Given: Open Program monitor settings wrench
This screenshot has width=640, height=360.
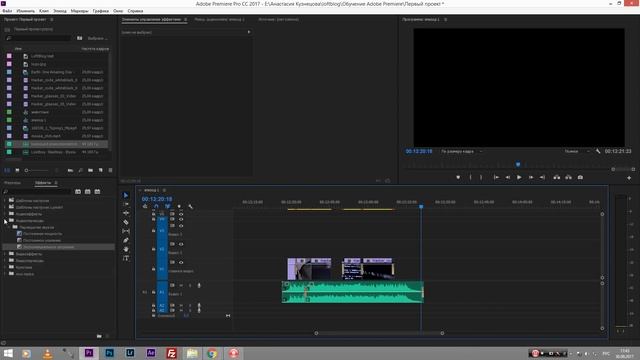Looking at the screenshot, I should (x=598, y=151).
